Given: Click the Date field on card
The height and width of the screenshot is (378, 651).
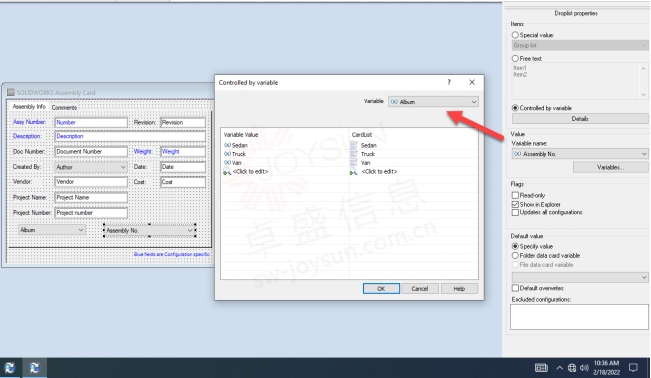Looking at the screenshot, I should pyautogui.click(x=183, y=167).
